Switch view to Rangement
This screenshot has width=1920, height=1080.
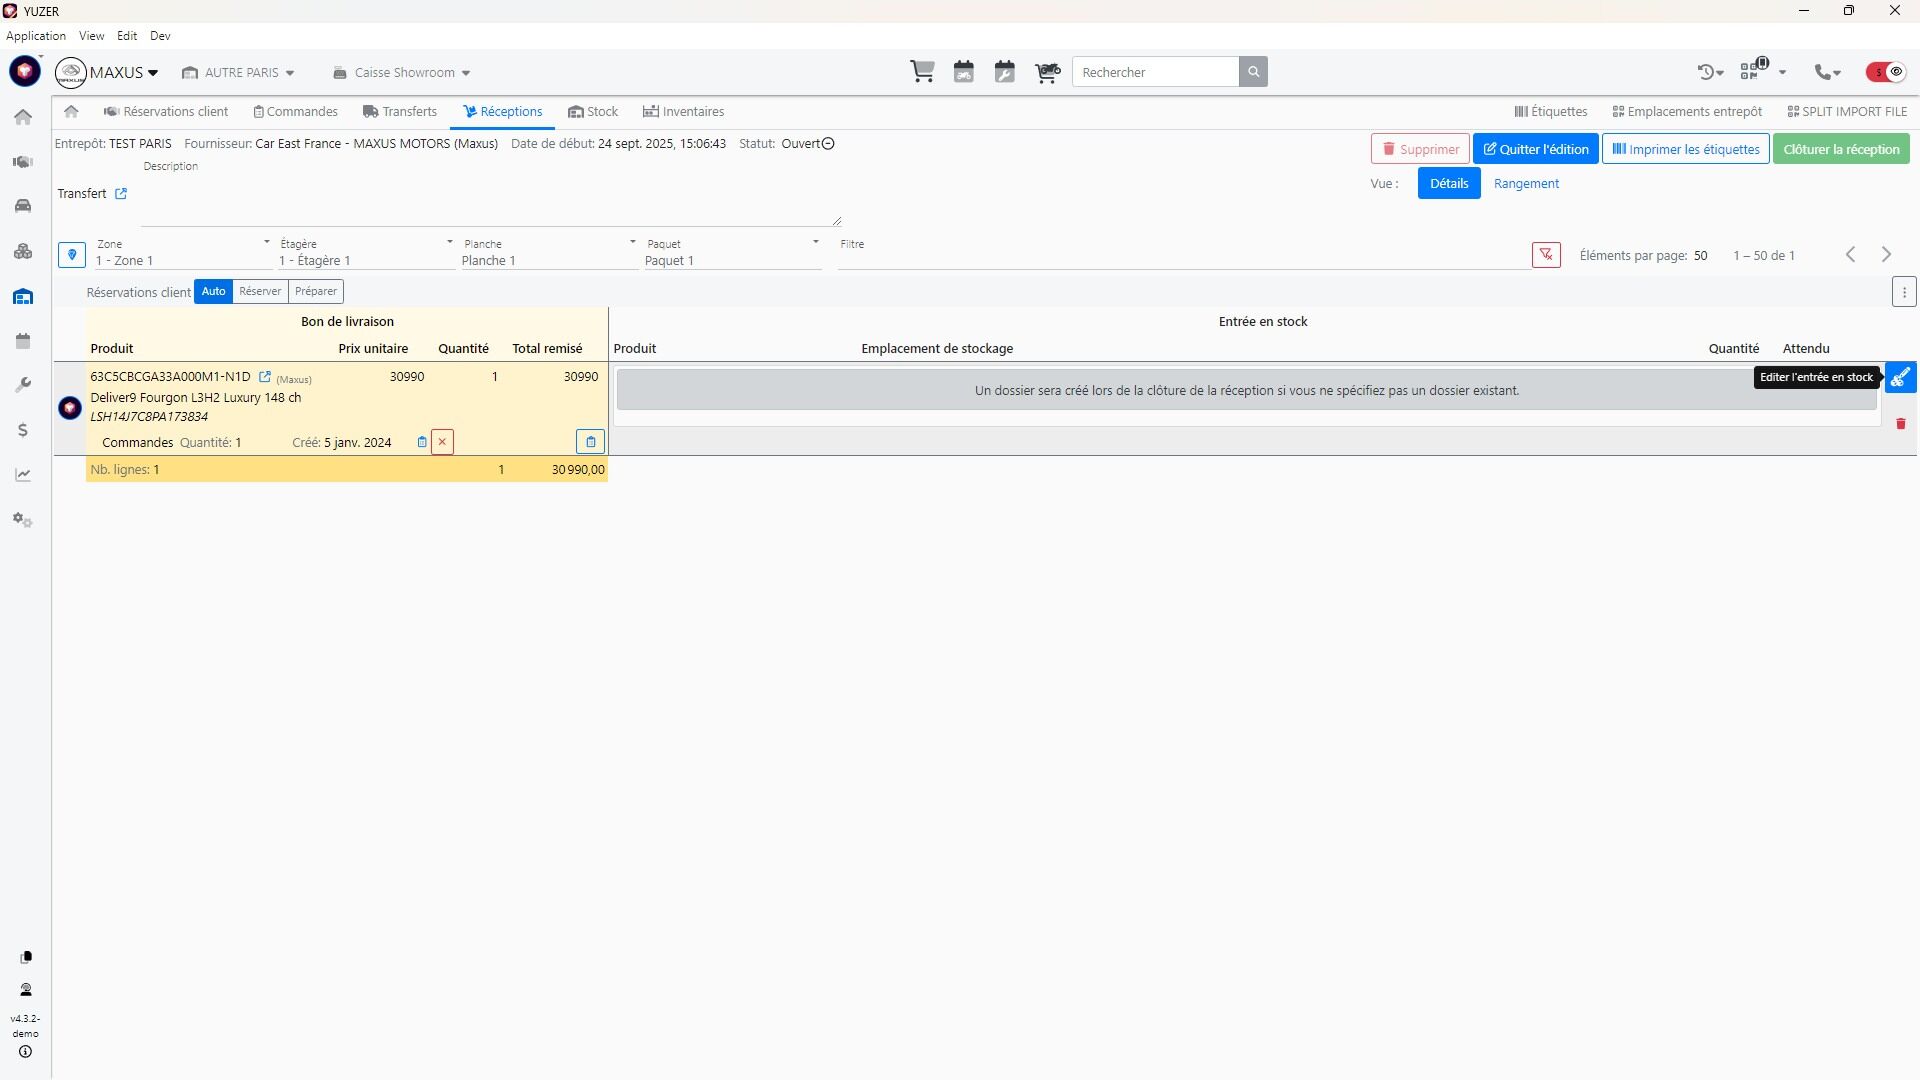1526,184
